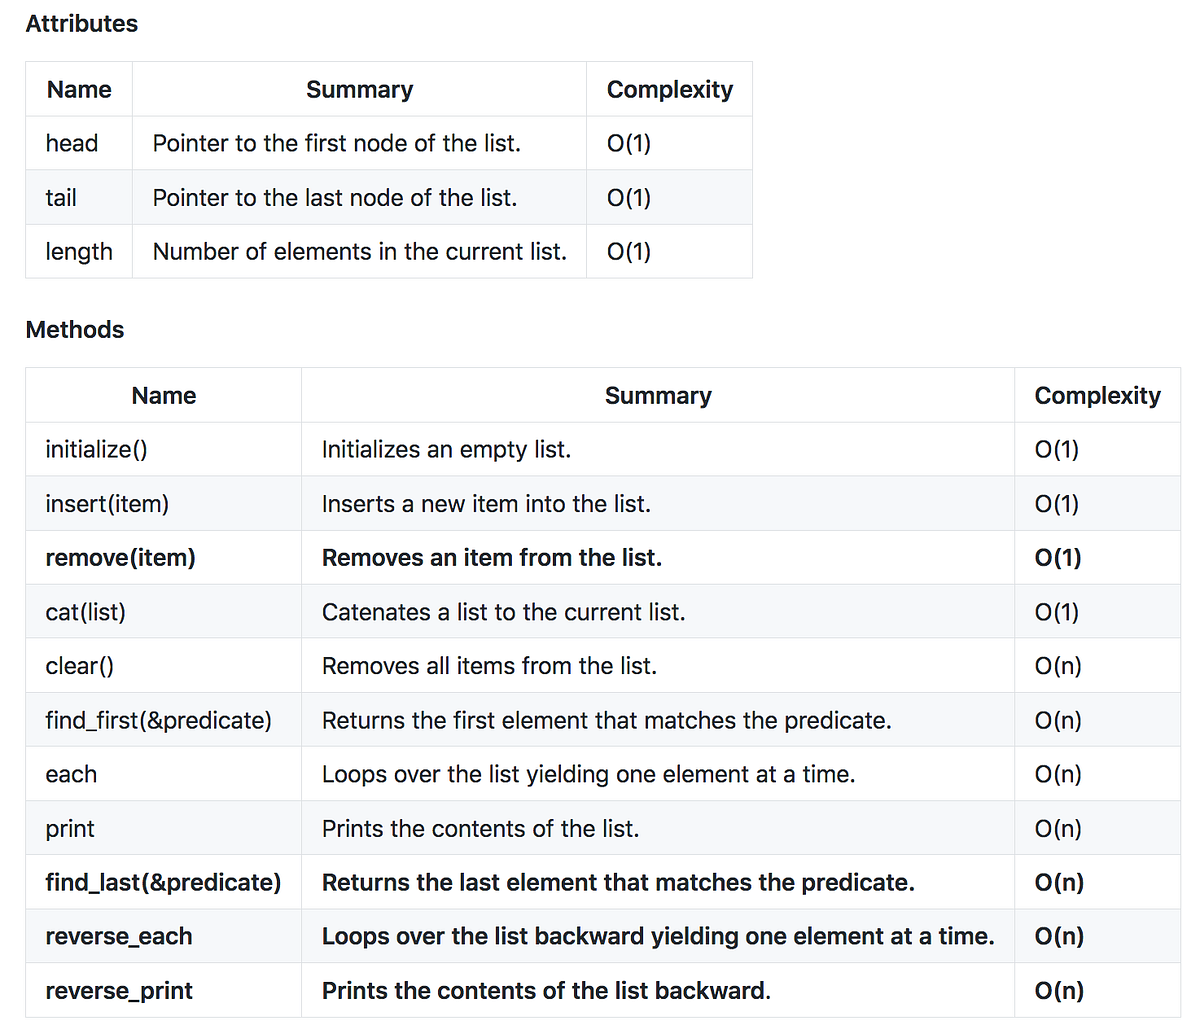
Task: Select the cat(list) method cell
Action: (x=86, y=612)
